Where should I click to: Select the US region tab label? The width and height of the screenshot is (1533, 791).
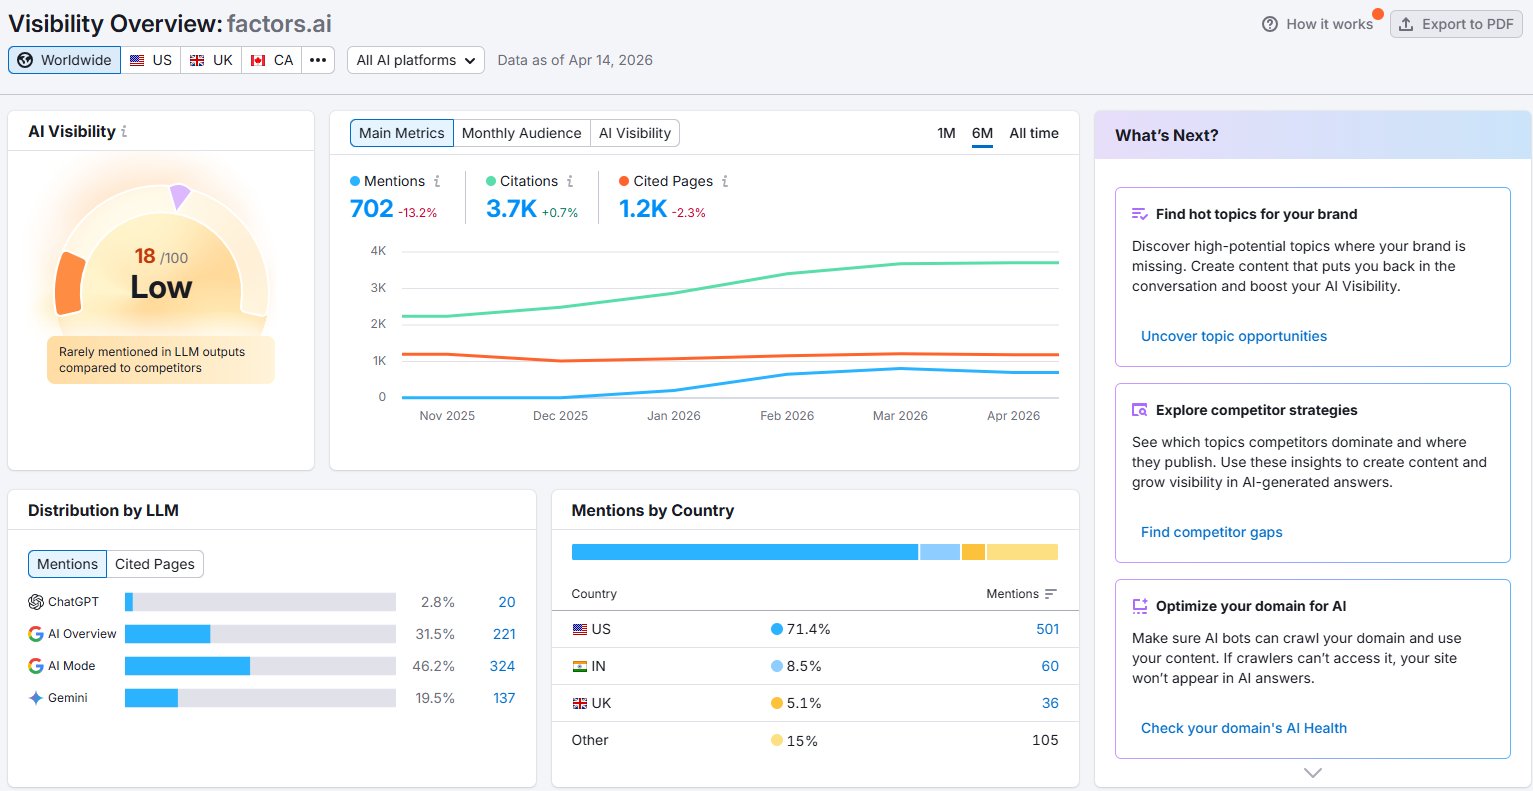tap(162, 60)
